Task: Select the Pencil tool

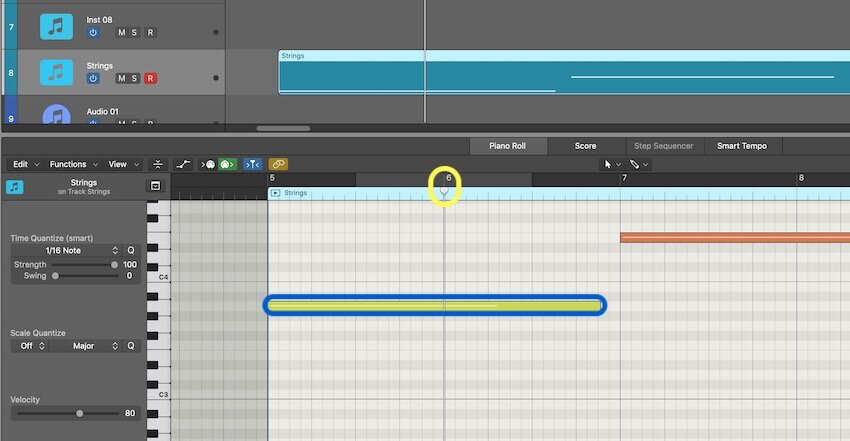Action: pyautogui.click(x=634, y=164)
